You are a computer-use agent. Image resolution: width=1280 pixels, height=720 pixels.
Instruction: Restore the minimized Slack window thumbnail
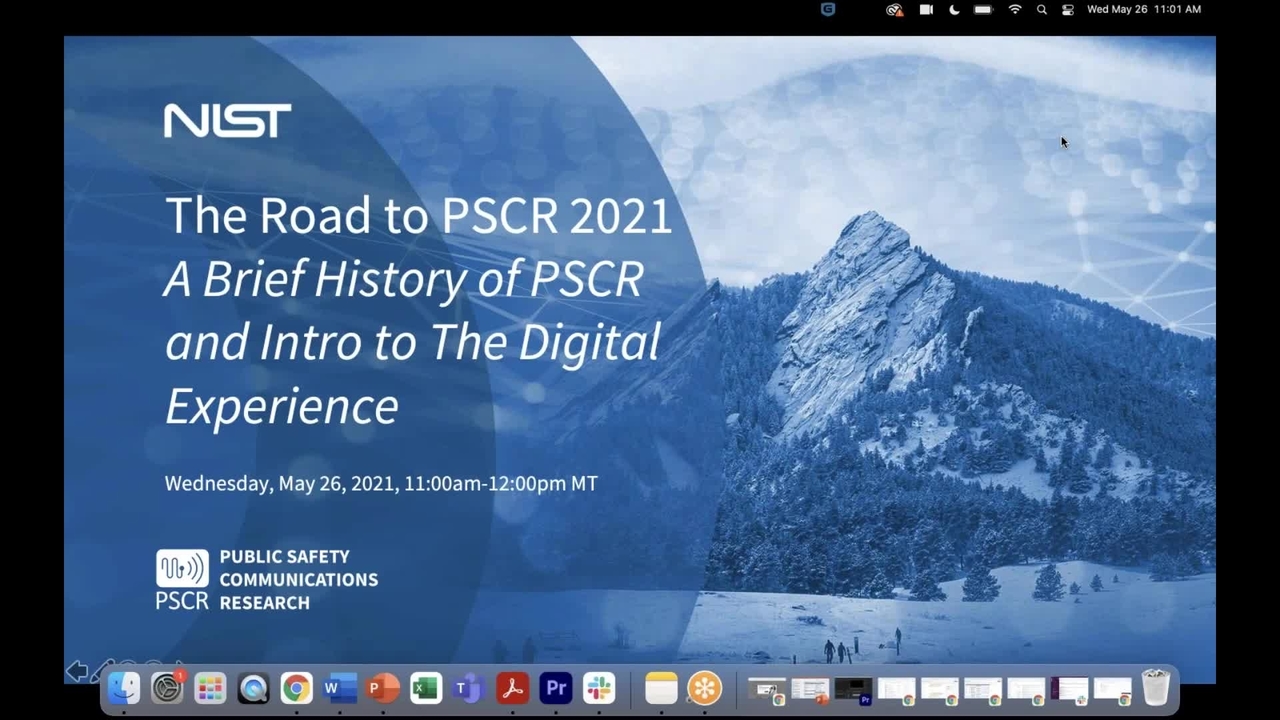[x=1069, y=690]
